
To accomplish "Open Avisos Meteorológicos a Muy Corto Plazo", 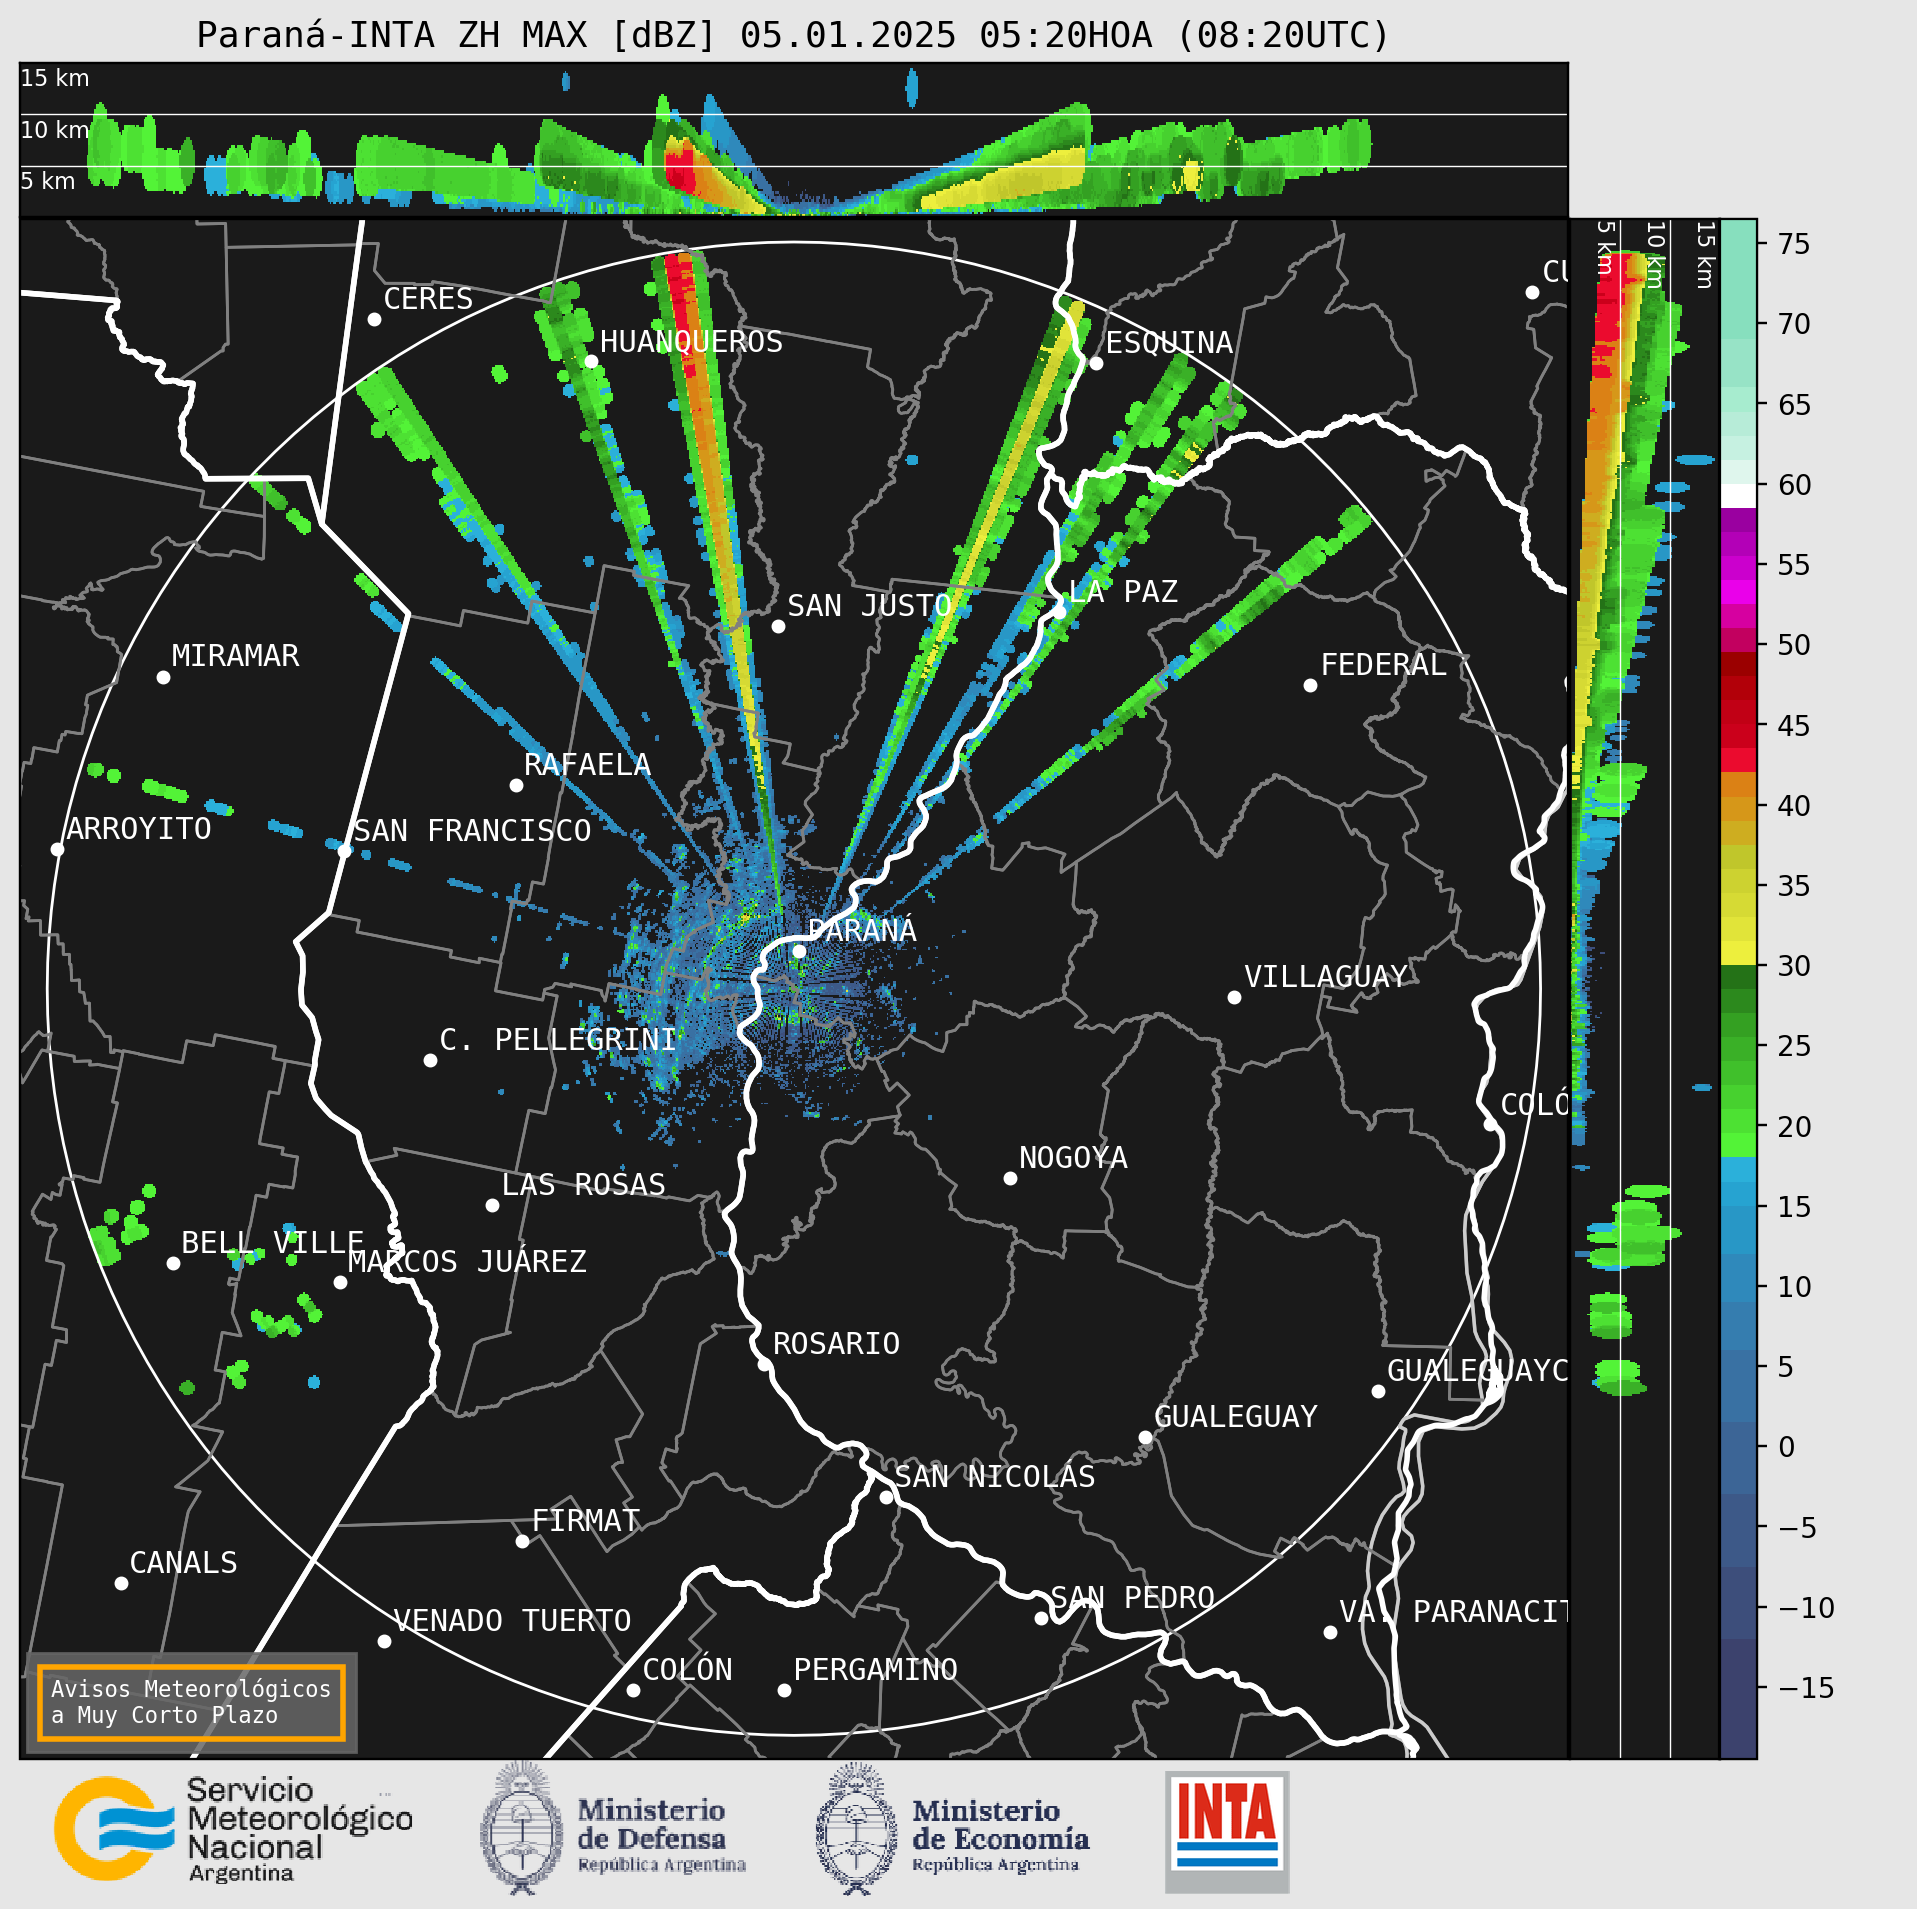I will point(191,1702).
